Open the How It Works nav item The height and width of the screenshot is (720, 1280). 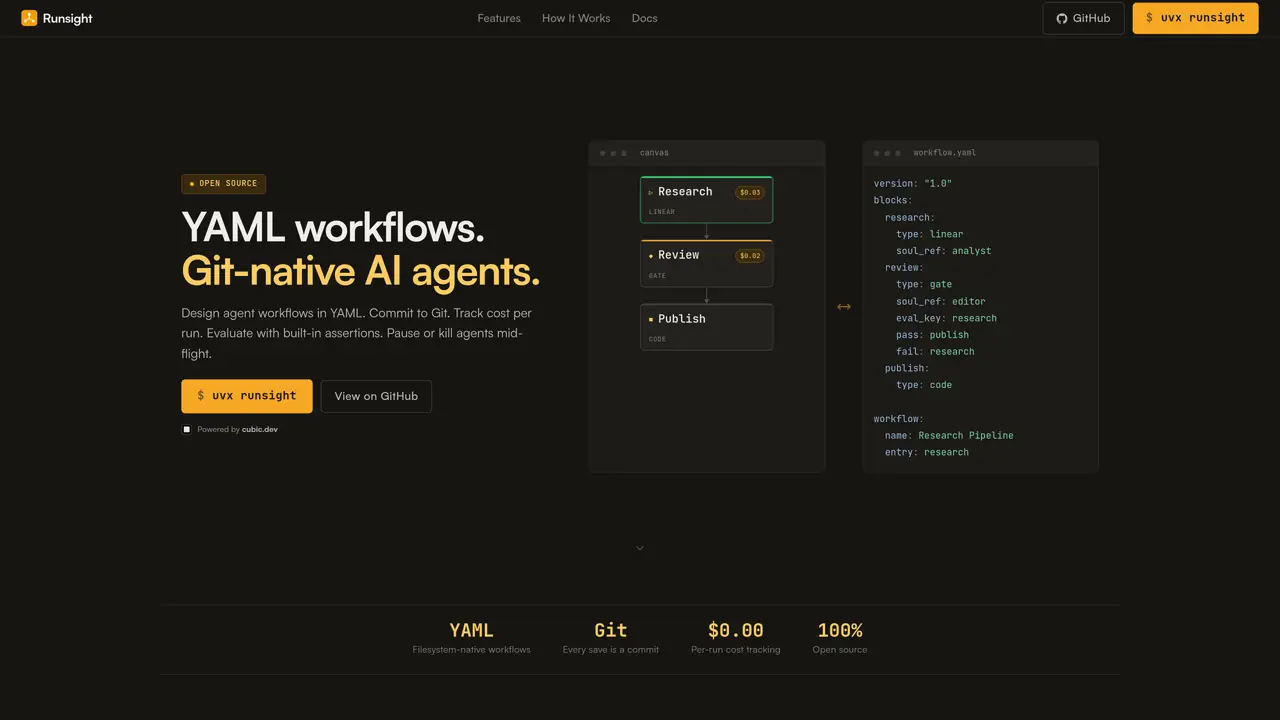(576, 18)
